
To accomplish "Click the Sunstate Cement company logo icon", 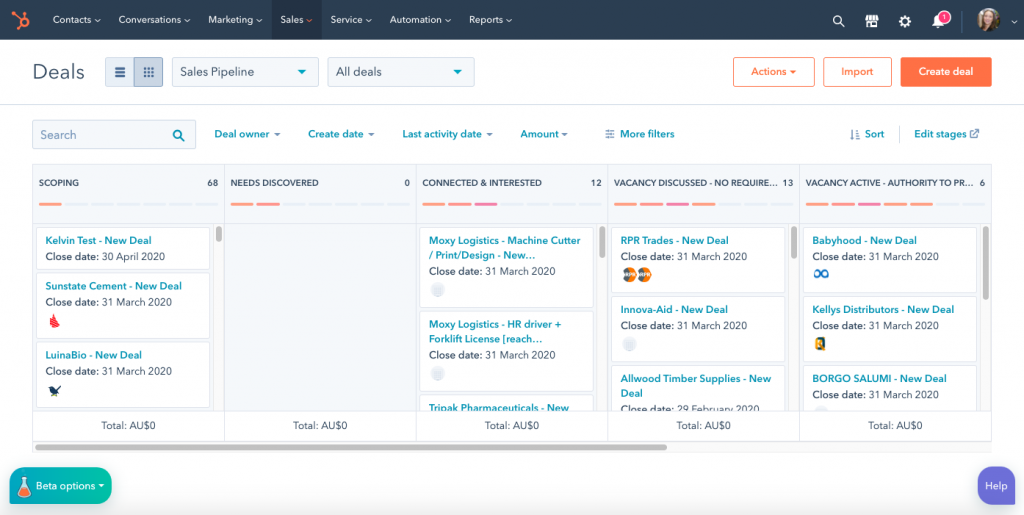I will tap(54, 321).
